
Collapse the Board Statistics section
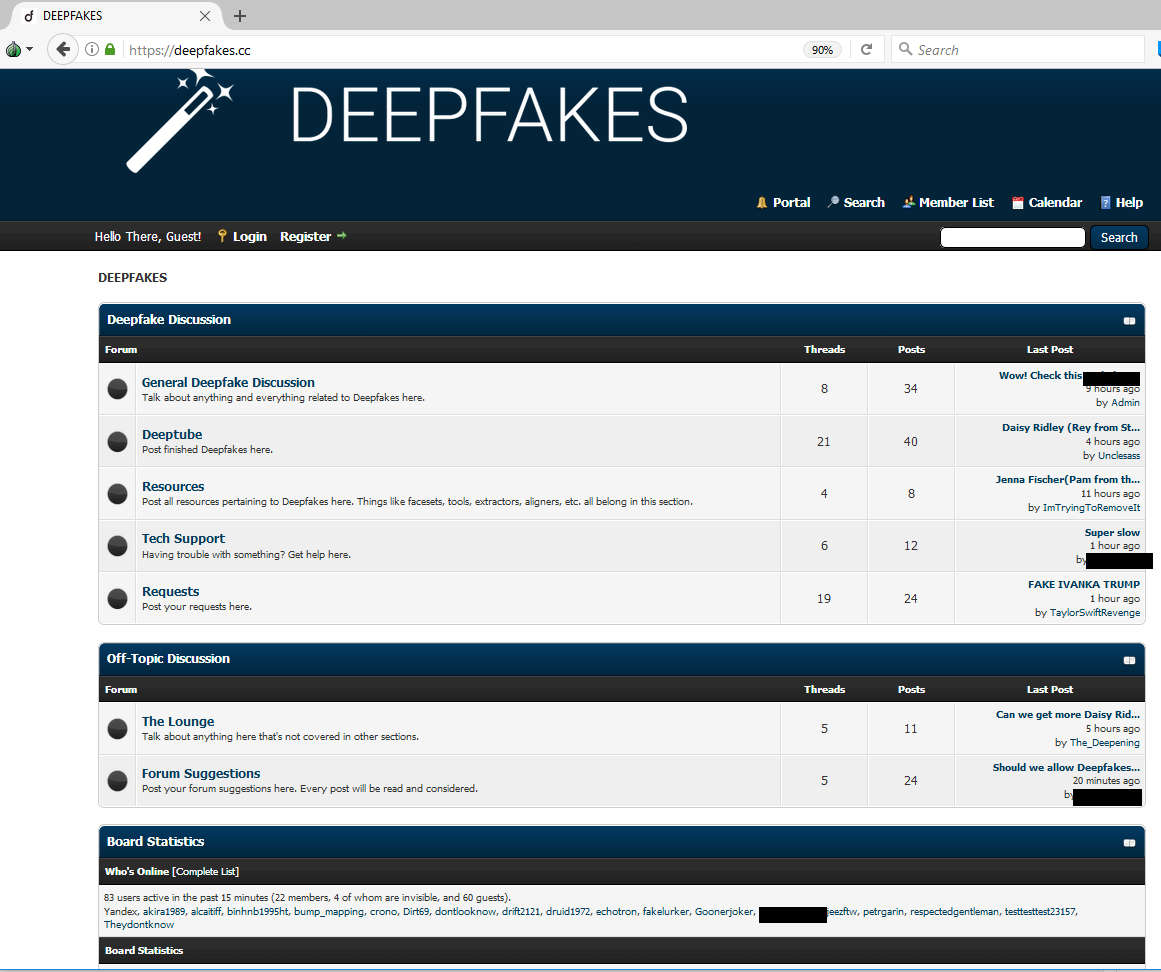[x=1129, y=843]
